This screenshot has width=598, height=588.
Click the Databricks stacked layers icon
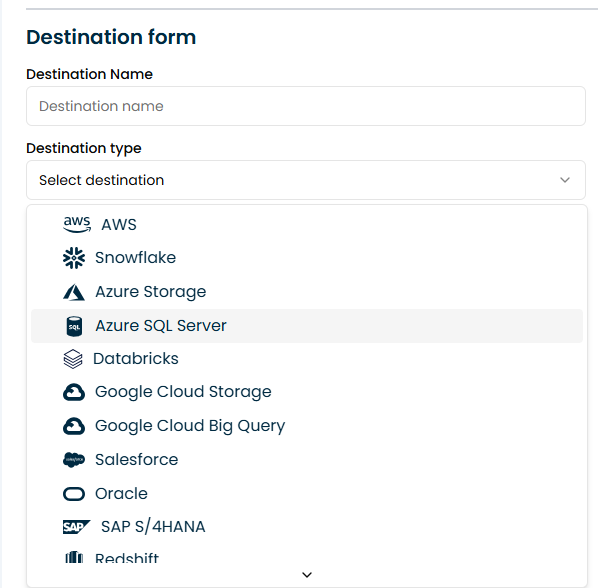73,359
